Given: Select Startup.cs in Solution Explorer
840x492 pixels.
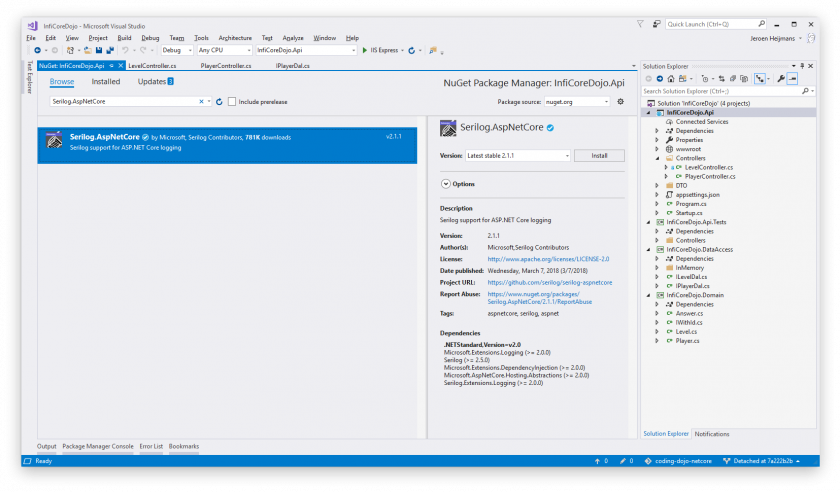Looking at the screenshot, I should [688, 213].
